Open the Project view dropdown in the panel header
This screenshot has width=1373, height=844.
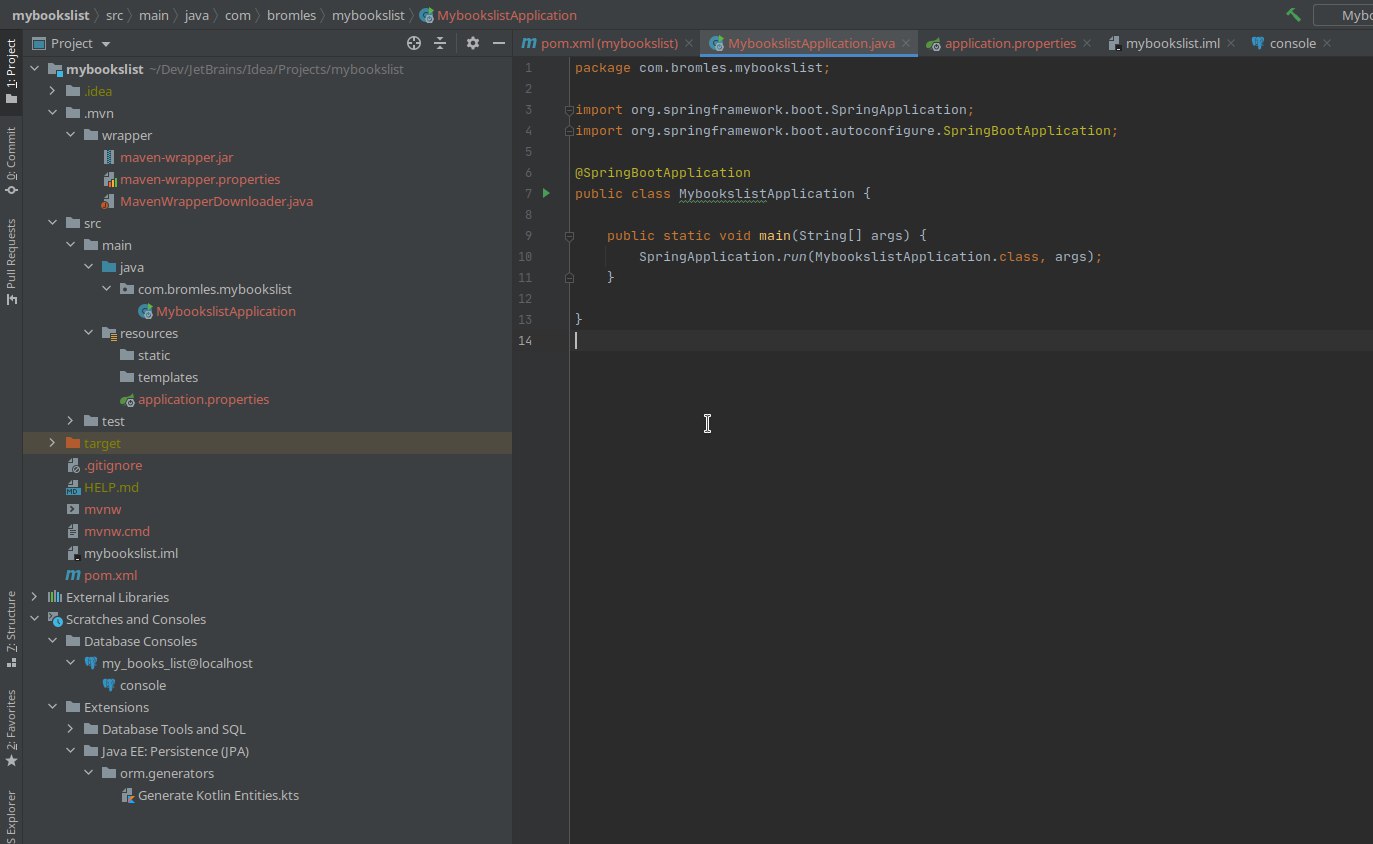[72, 43]
